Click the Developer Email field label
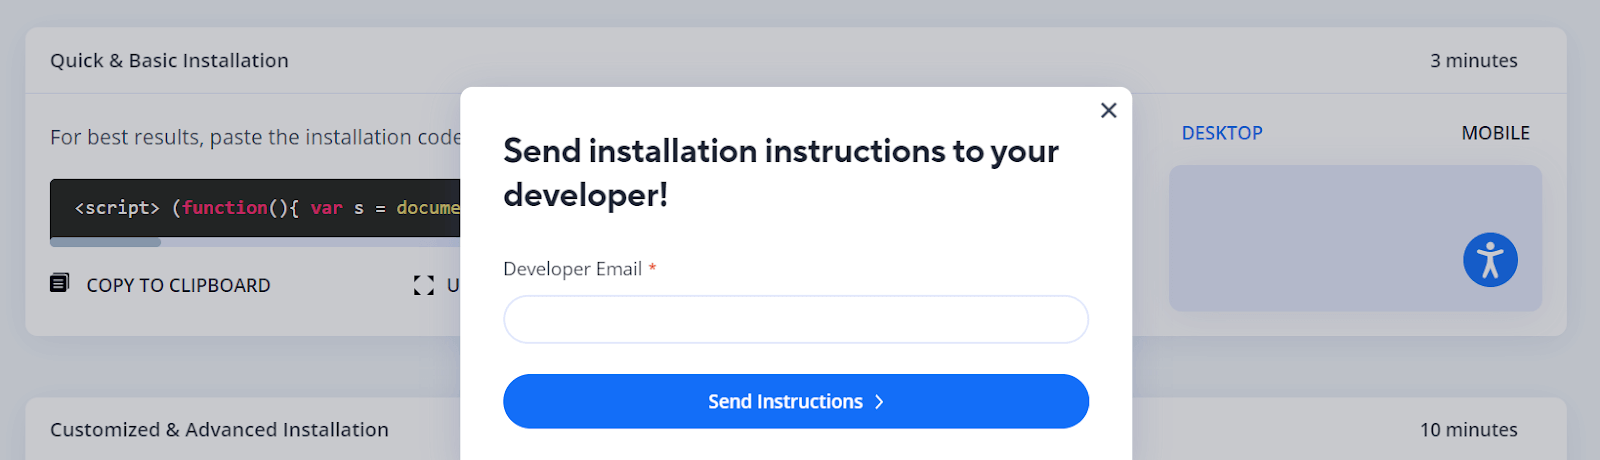The image size is (1600, 460). (x=572, y=269)
